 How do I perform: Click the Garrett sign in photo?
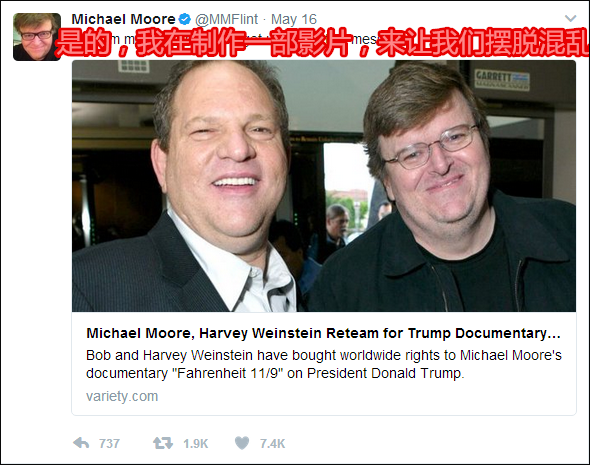(502, 79)
